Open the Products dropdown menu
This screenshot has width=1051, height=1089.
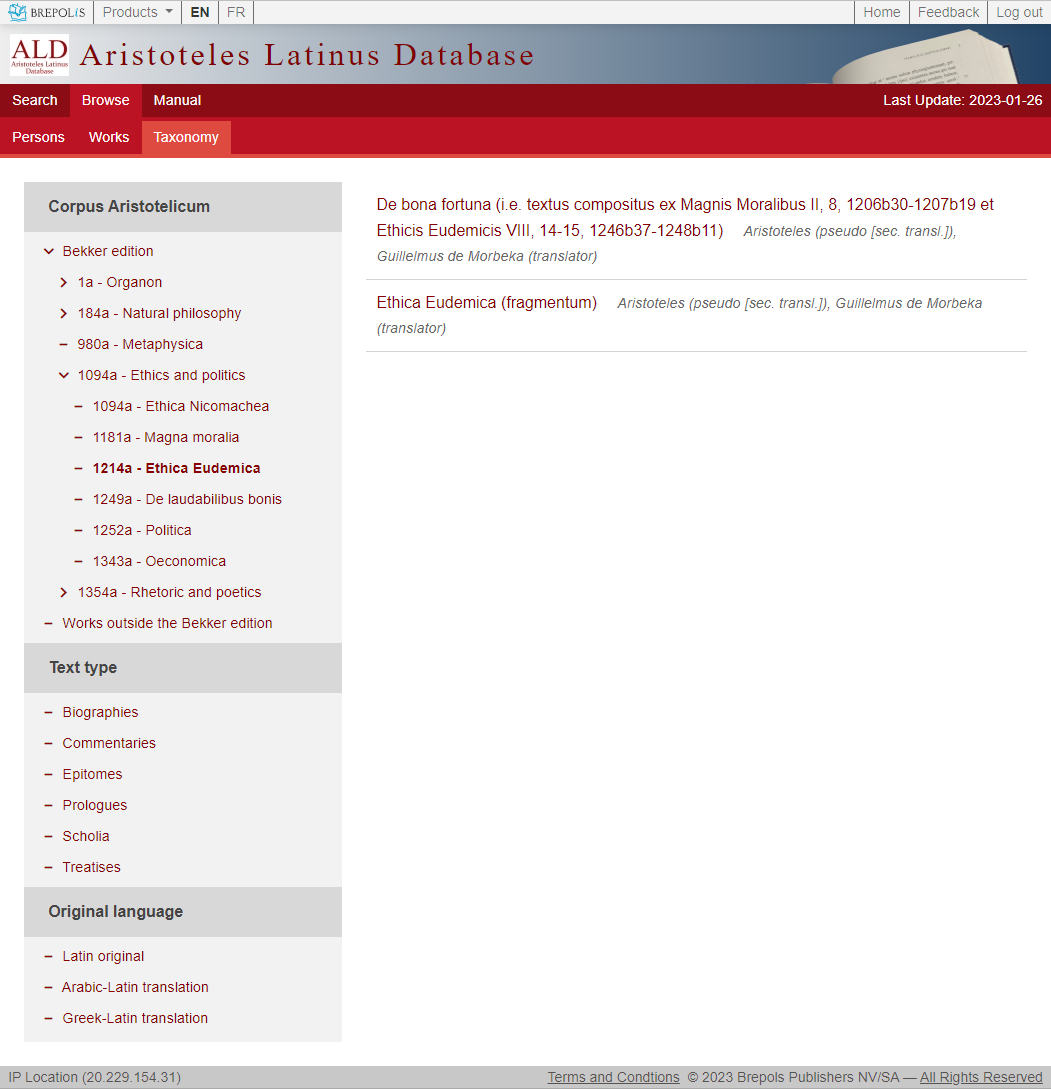(x=136, y=12)
